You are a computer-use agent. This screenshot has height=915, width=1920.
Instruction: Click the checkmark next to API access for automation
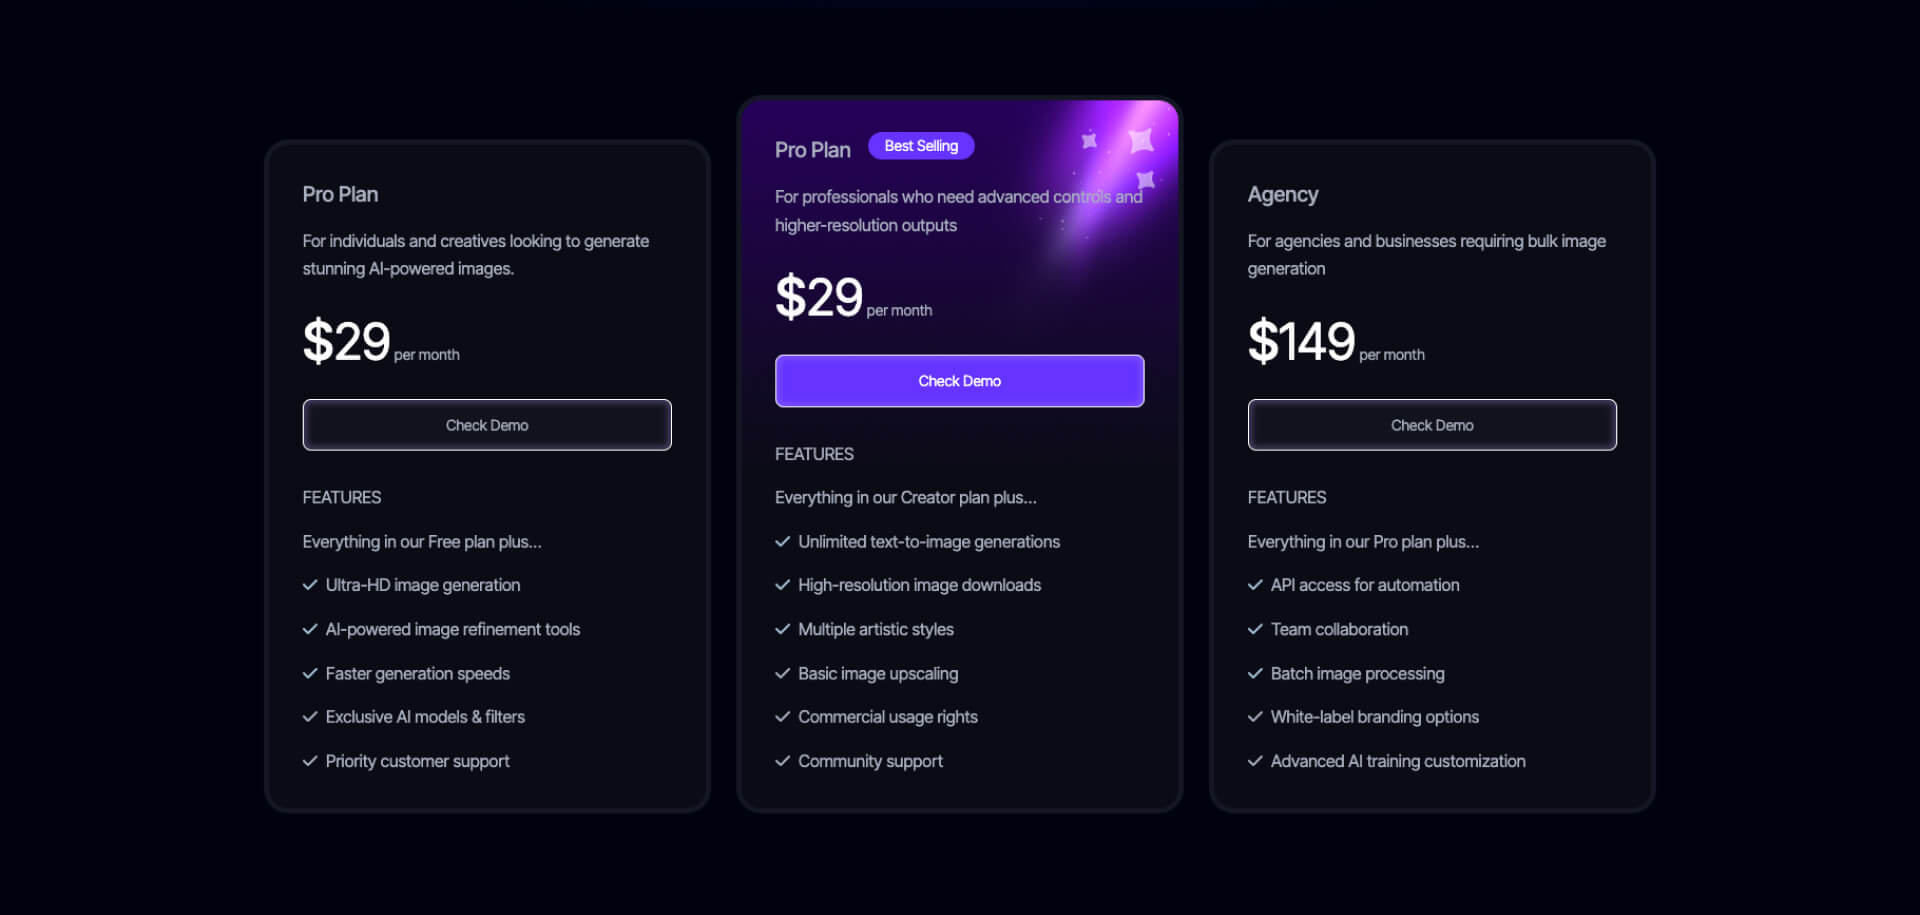point(1255,585)
